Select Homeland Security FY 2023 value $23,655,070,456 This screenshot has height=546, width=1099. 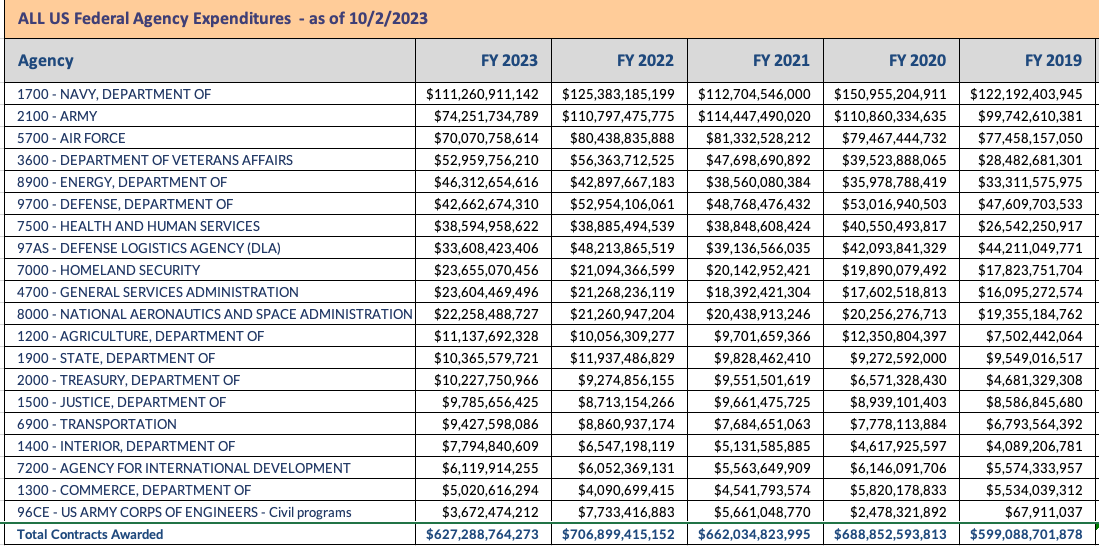[486, 270]
